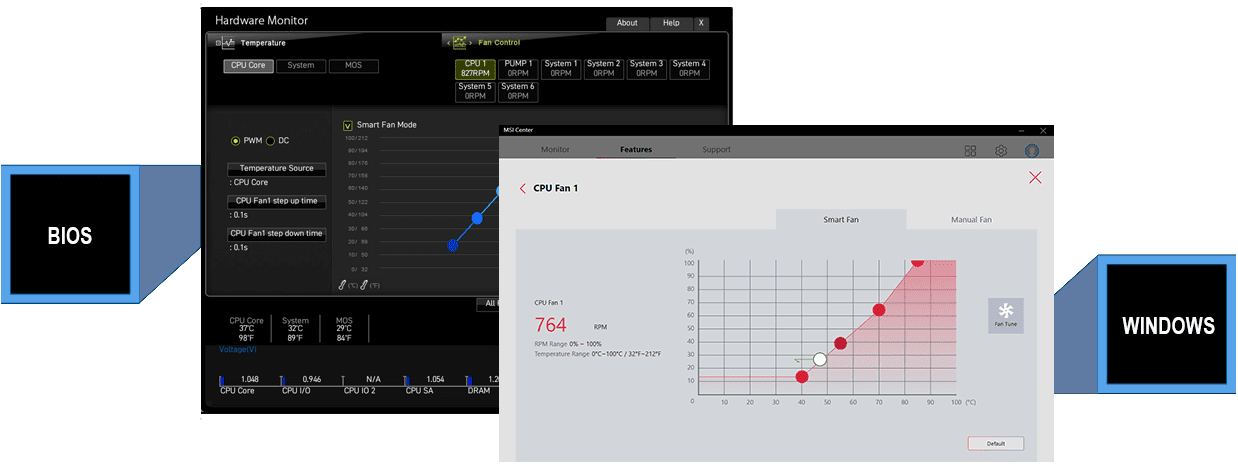This screenshot has width=1238, height=476.
Task: Open MSI Center settings gear
Action: click(1000, 150)
